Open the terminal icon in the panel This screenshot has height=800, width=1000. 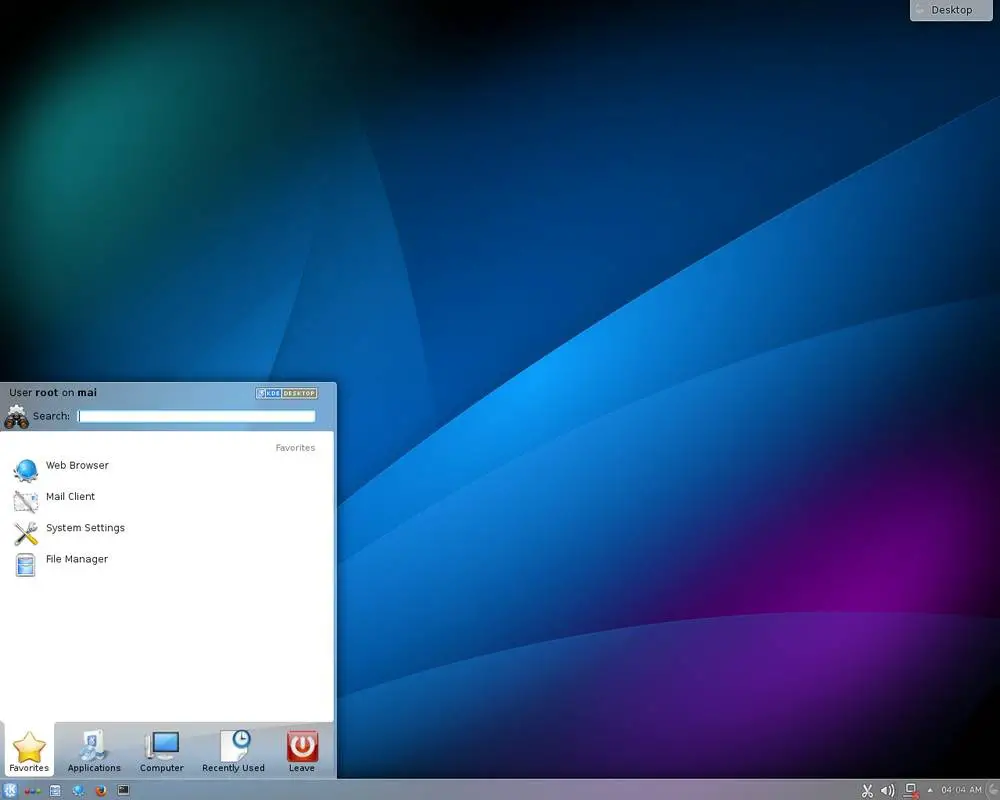(x=124, y=790)
